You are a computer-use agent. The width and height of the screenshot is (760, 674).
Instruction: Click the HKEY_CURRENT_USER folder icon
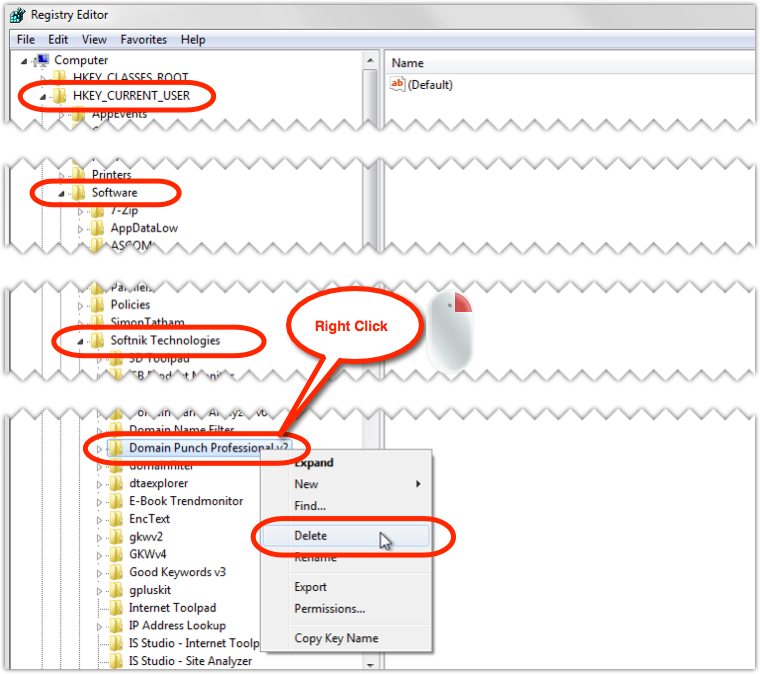[x=60, y=95]
